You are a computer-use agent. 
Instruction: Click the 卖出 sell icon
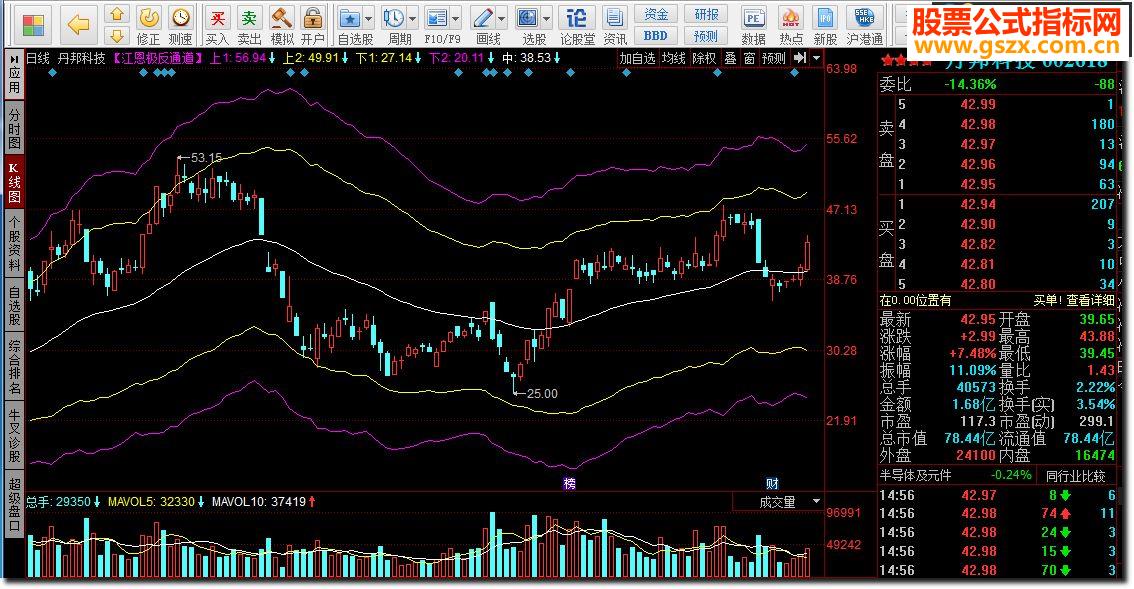click(x=250, y=25)
